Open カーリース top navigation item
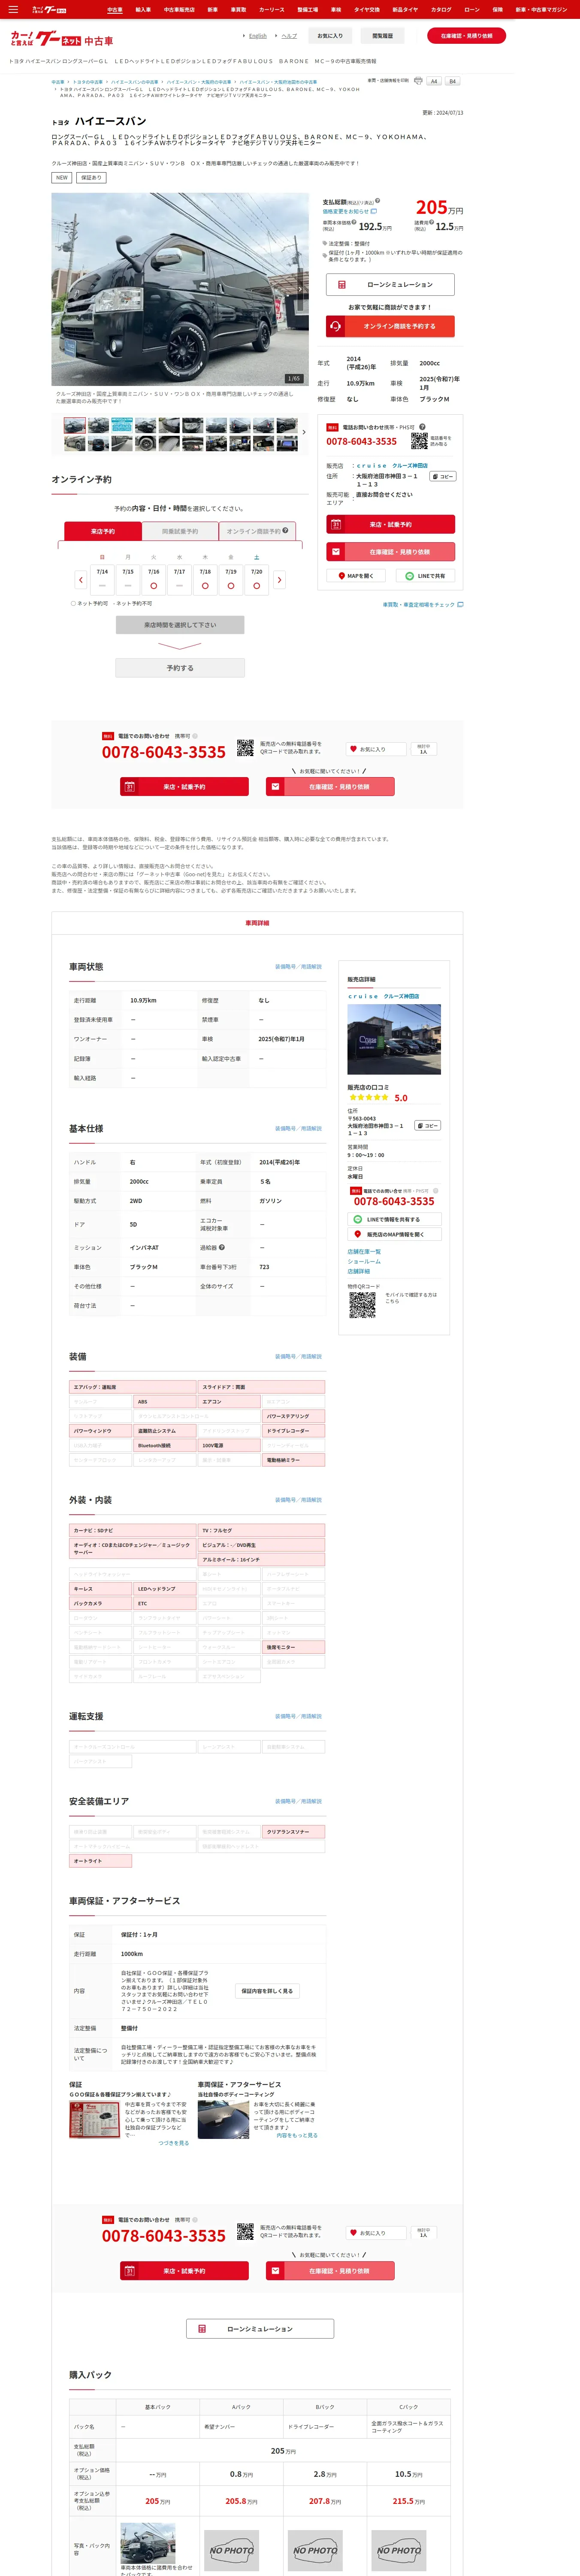Image resolution: width=580 pixels, height=2576 pixels. pyautogui.click(x=272, y=9)
